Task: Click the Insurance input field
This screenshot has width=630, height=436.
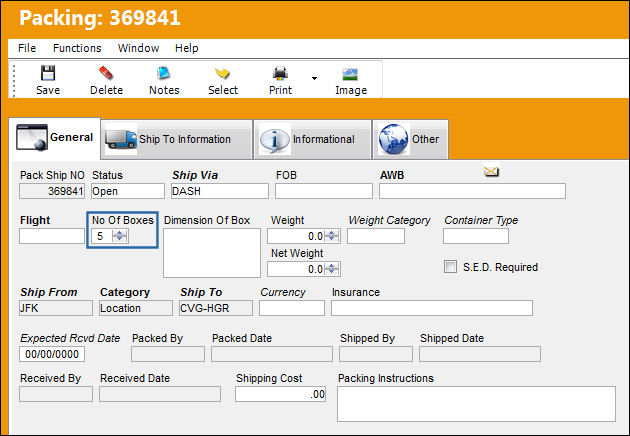Action: pyautogui.click(x=432, y=308)
